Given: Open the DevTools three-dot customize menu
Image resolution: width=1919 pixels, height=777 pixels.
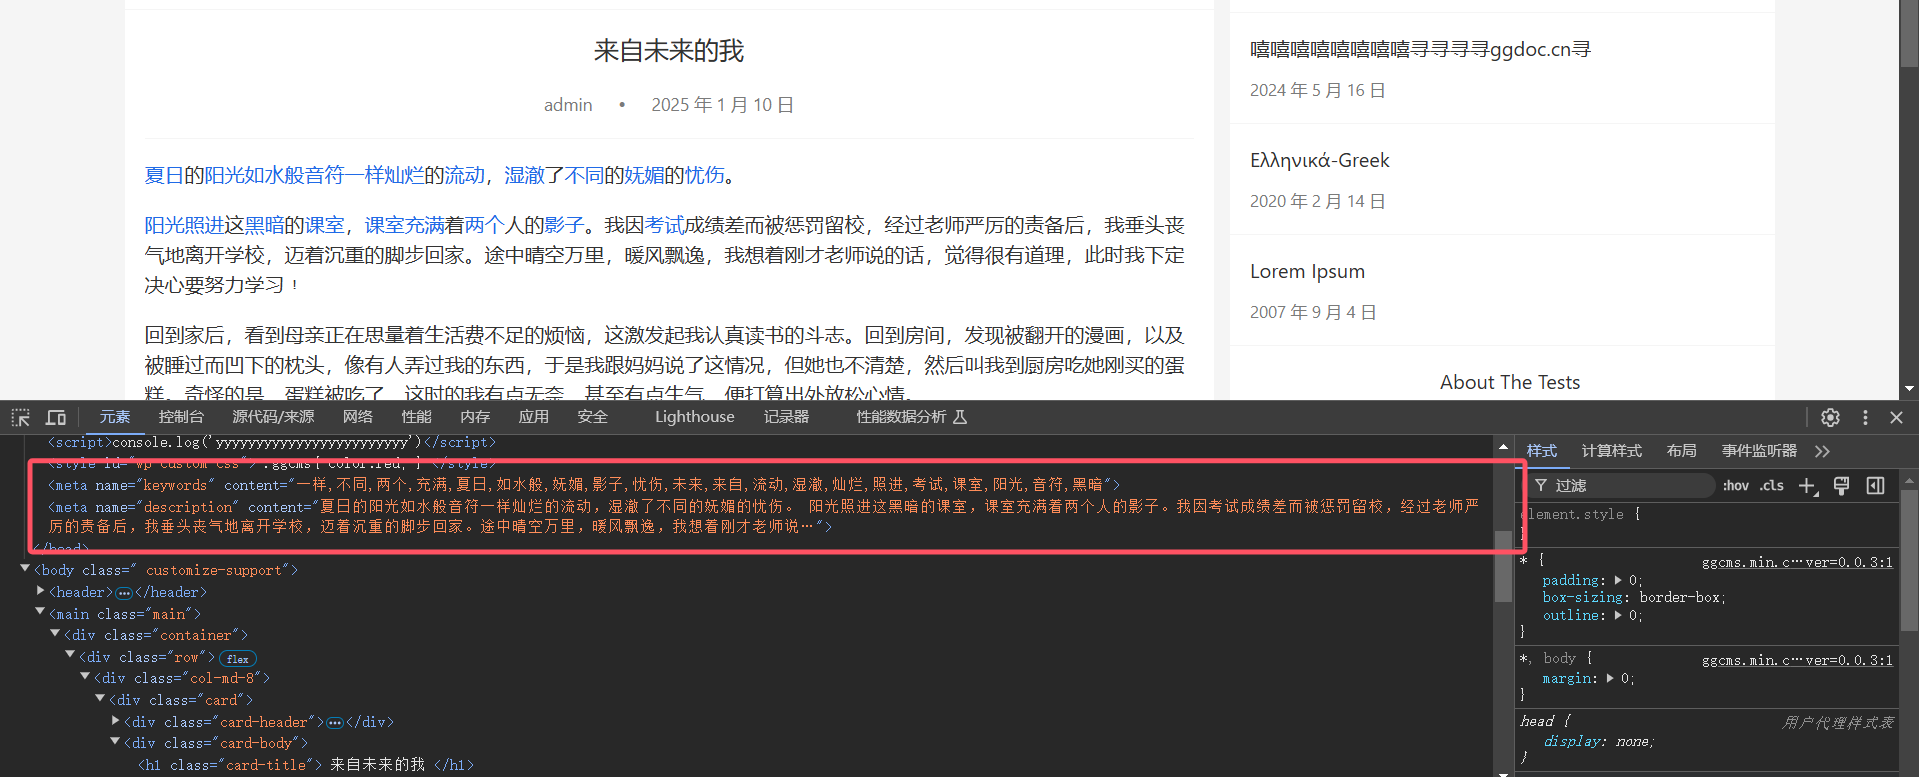Looking at the screenshot, I should [x=1865, y=417].
